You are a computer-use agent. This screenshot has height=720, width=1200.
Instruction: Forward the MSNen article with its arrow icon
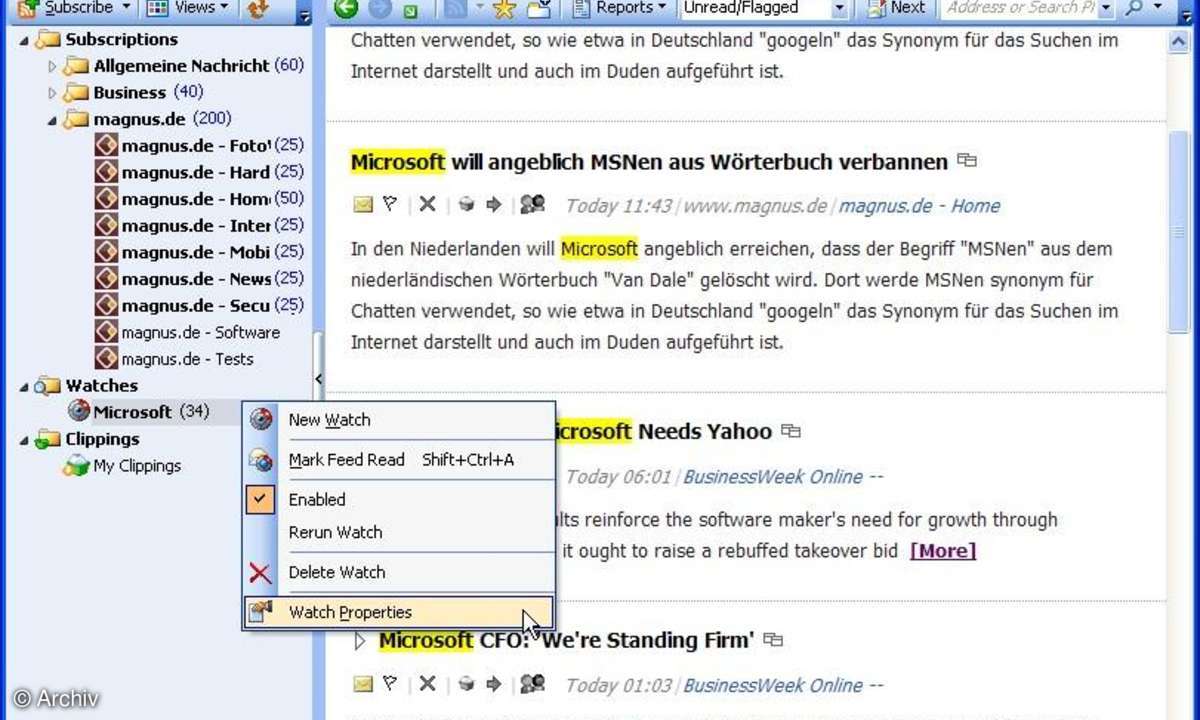494,205
